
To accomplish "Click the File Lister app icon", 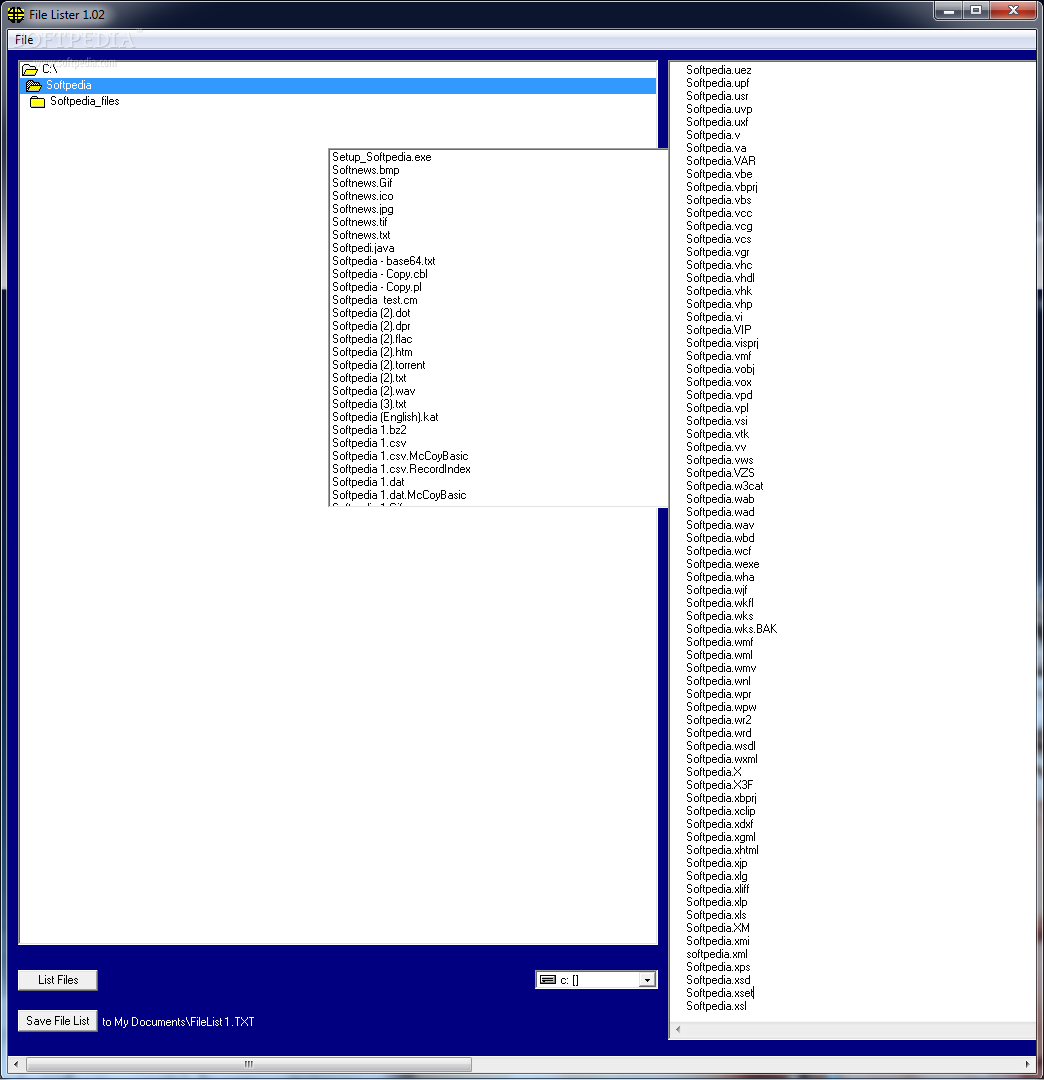I will pyautogui.click(x=16, y=14).
